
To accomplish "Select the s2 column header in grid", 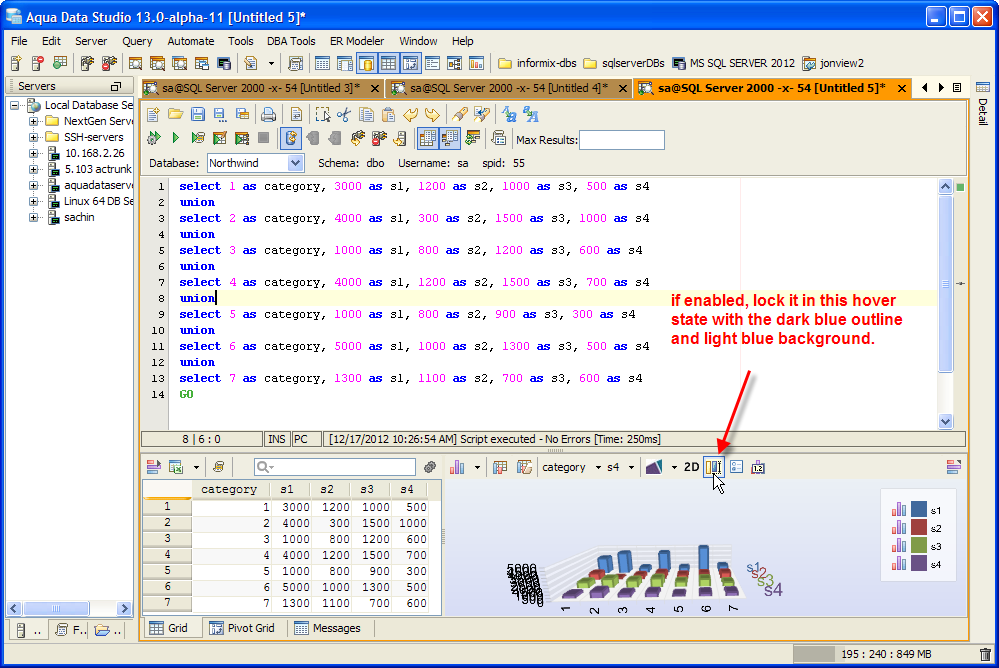I will (327, 490).
